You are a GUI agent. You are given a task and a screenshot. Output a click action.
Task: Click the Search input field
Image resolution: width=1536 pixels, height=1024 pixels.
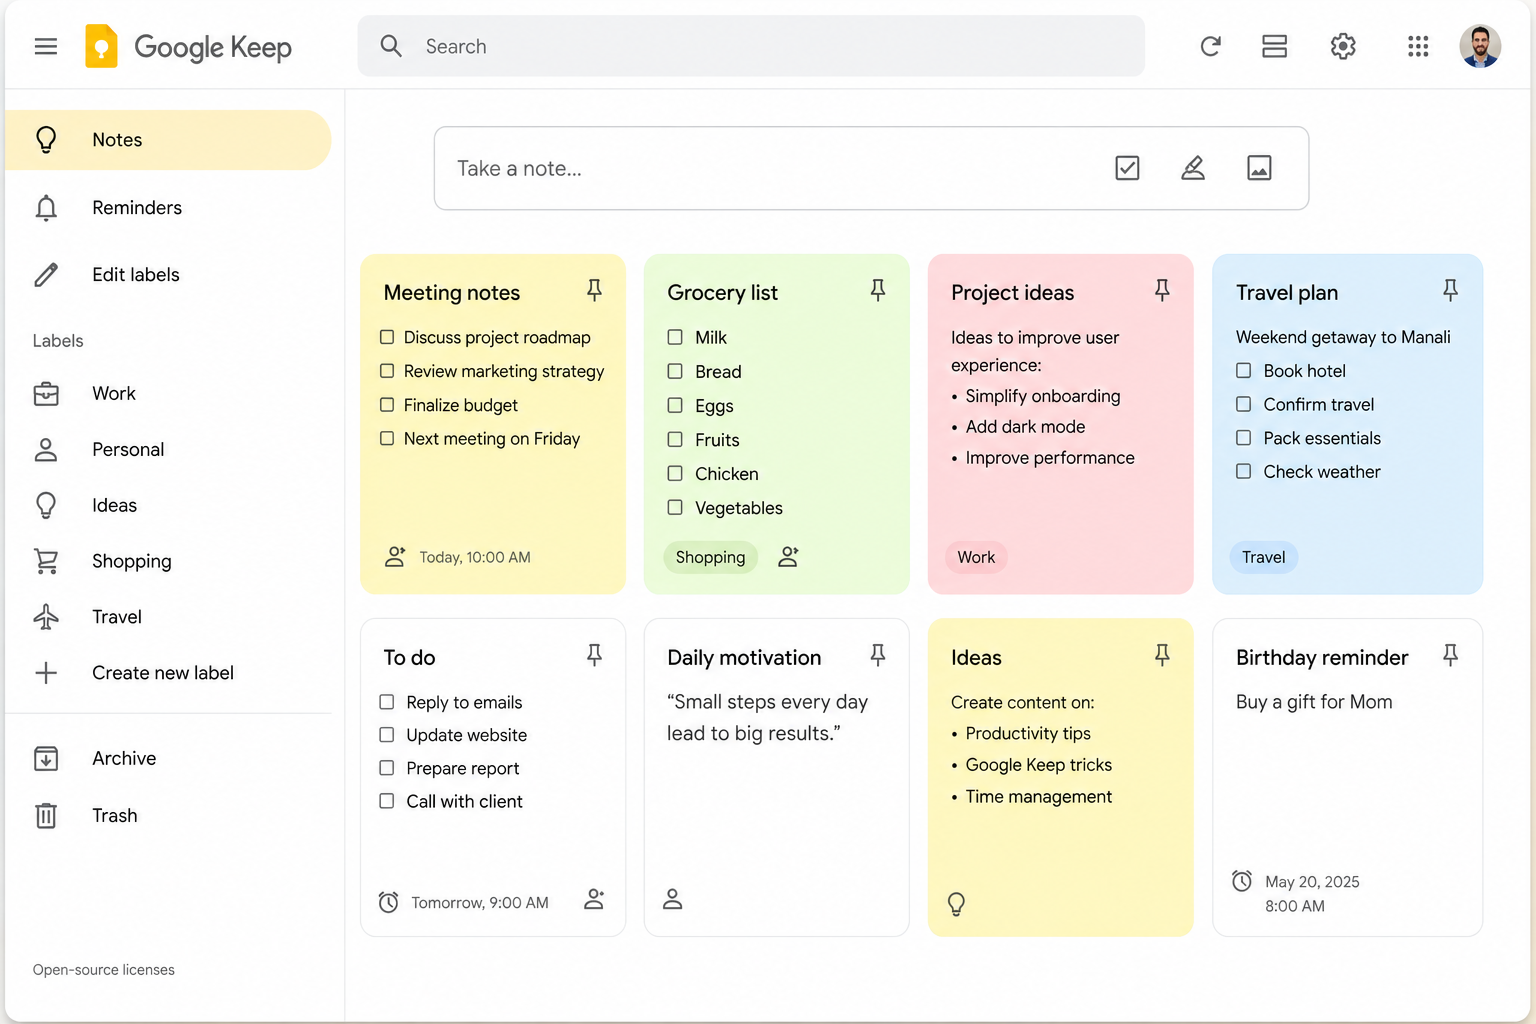click(x=751, y=46)
